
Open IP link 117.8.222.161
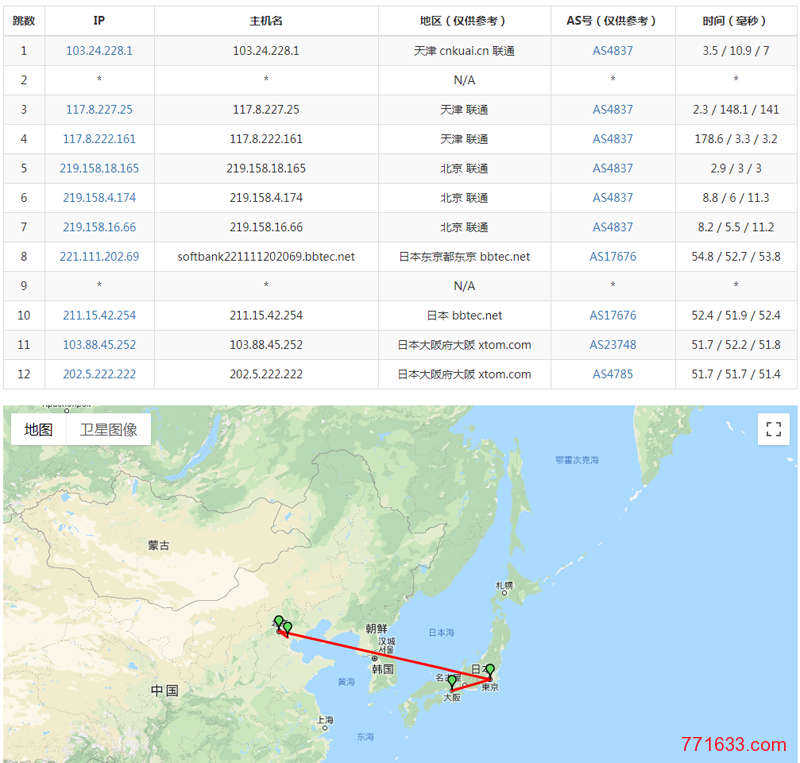point(99,139)
